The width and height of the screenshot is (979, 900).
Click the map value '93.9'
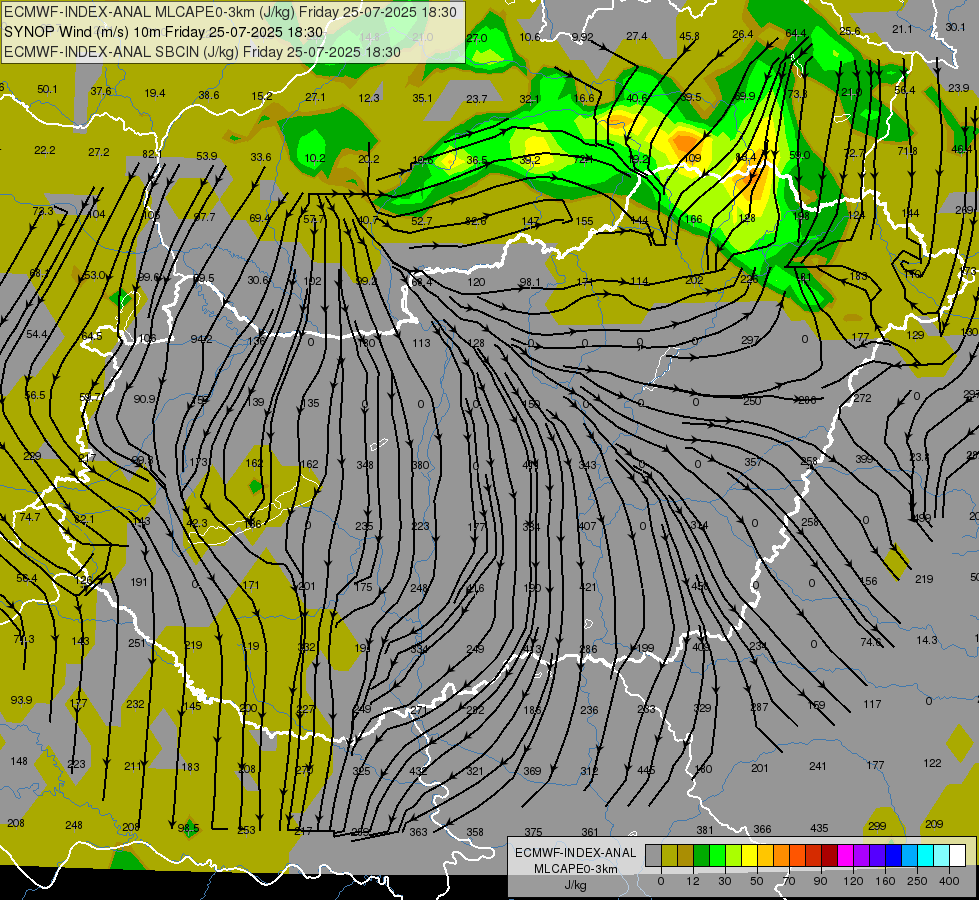coord(21,700)
